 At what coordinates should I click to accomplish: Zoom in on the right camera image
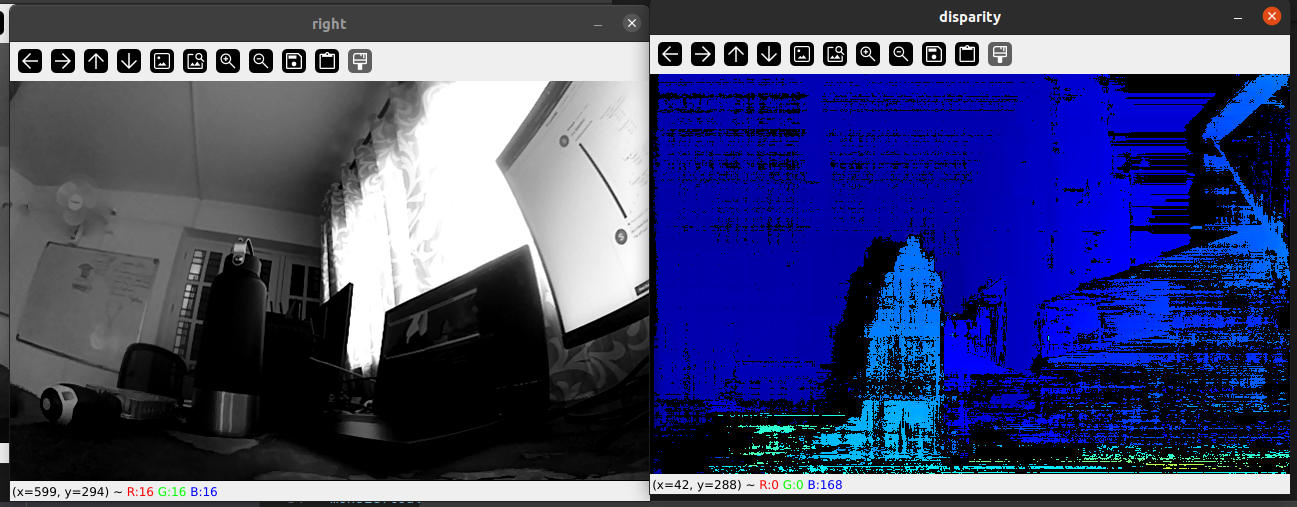coord(228,61)
